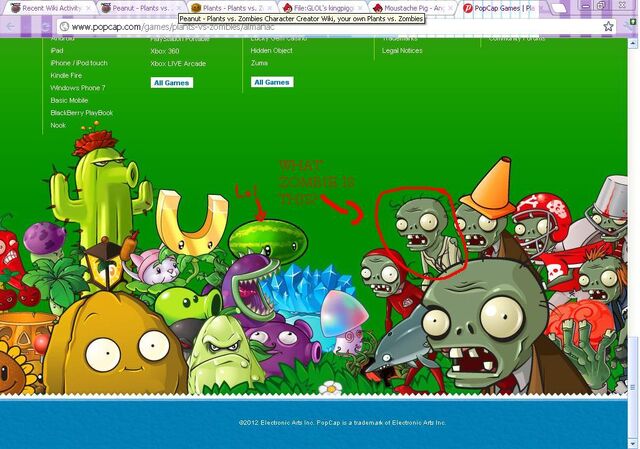Close the File:GLOL's kingpigg tab
This screenshot has height=449, width=640.
pos(360,8)
